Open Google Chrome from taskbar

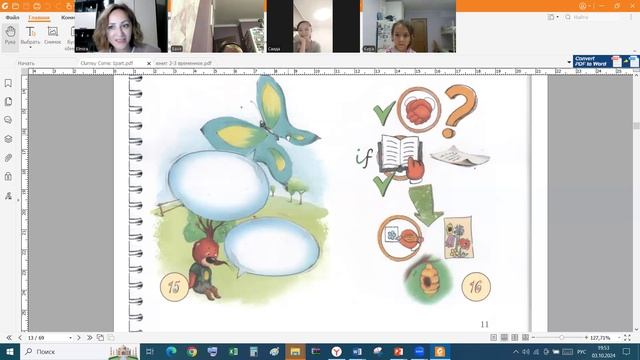[192, 351]
